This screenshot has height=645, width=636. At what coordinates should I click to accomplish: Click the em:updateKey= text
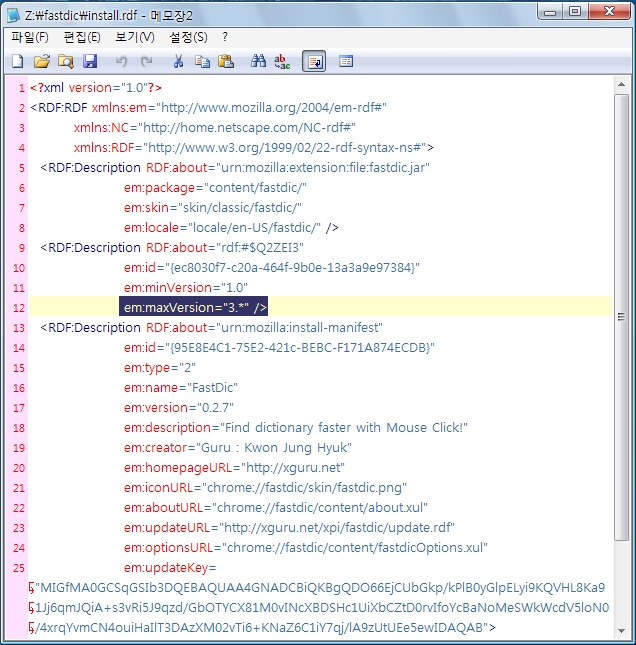[x=170, y=568]
